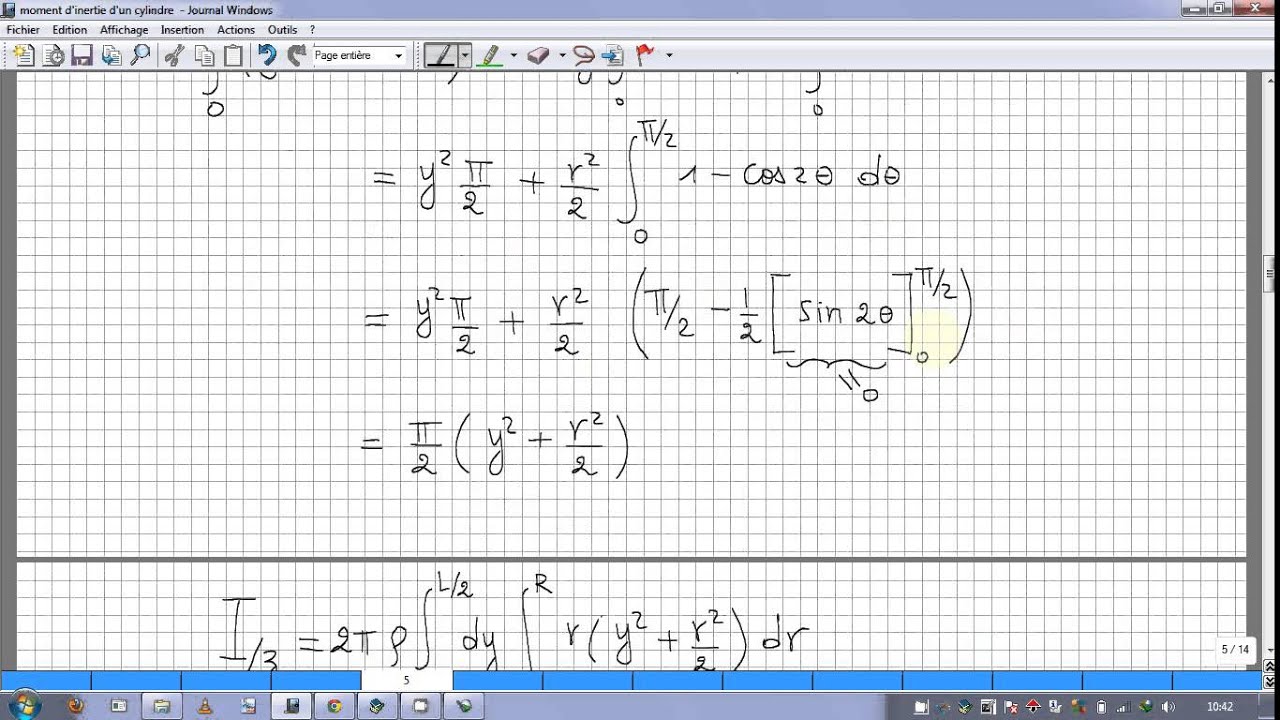Screen dimensions: 1280x720
Task: Undo the last stroke
Action: pyautogui.click(x=267, y=55)
